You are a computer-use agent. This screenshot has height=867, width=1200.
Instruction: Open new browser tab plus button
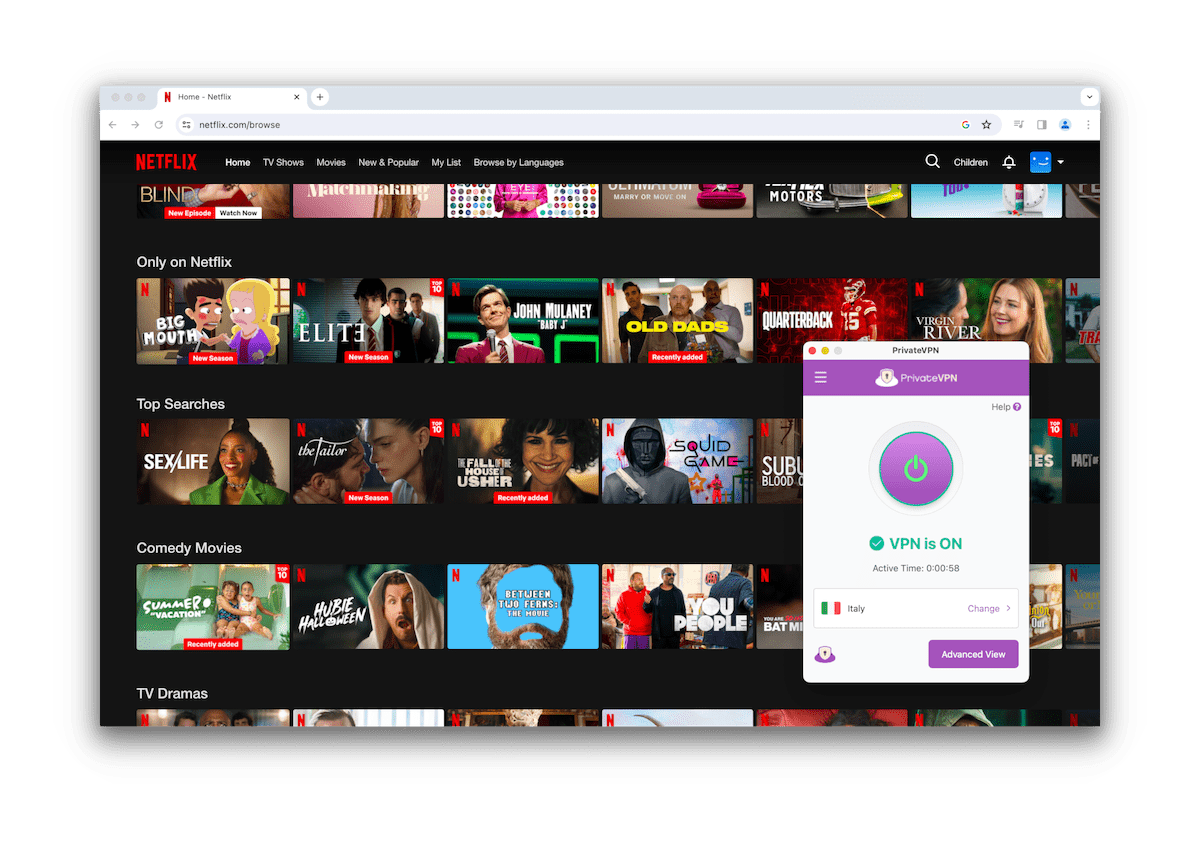coord(320,97)
